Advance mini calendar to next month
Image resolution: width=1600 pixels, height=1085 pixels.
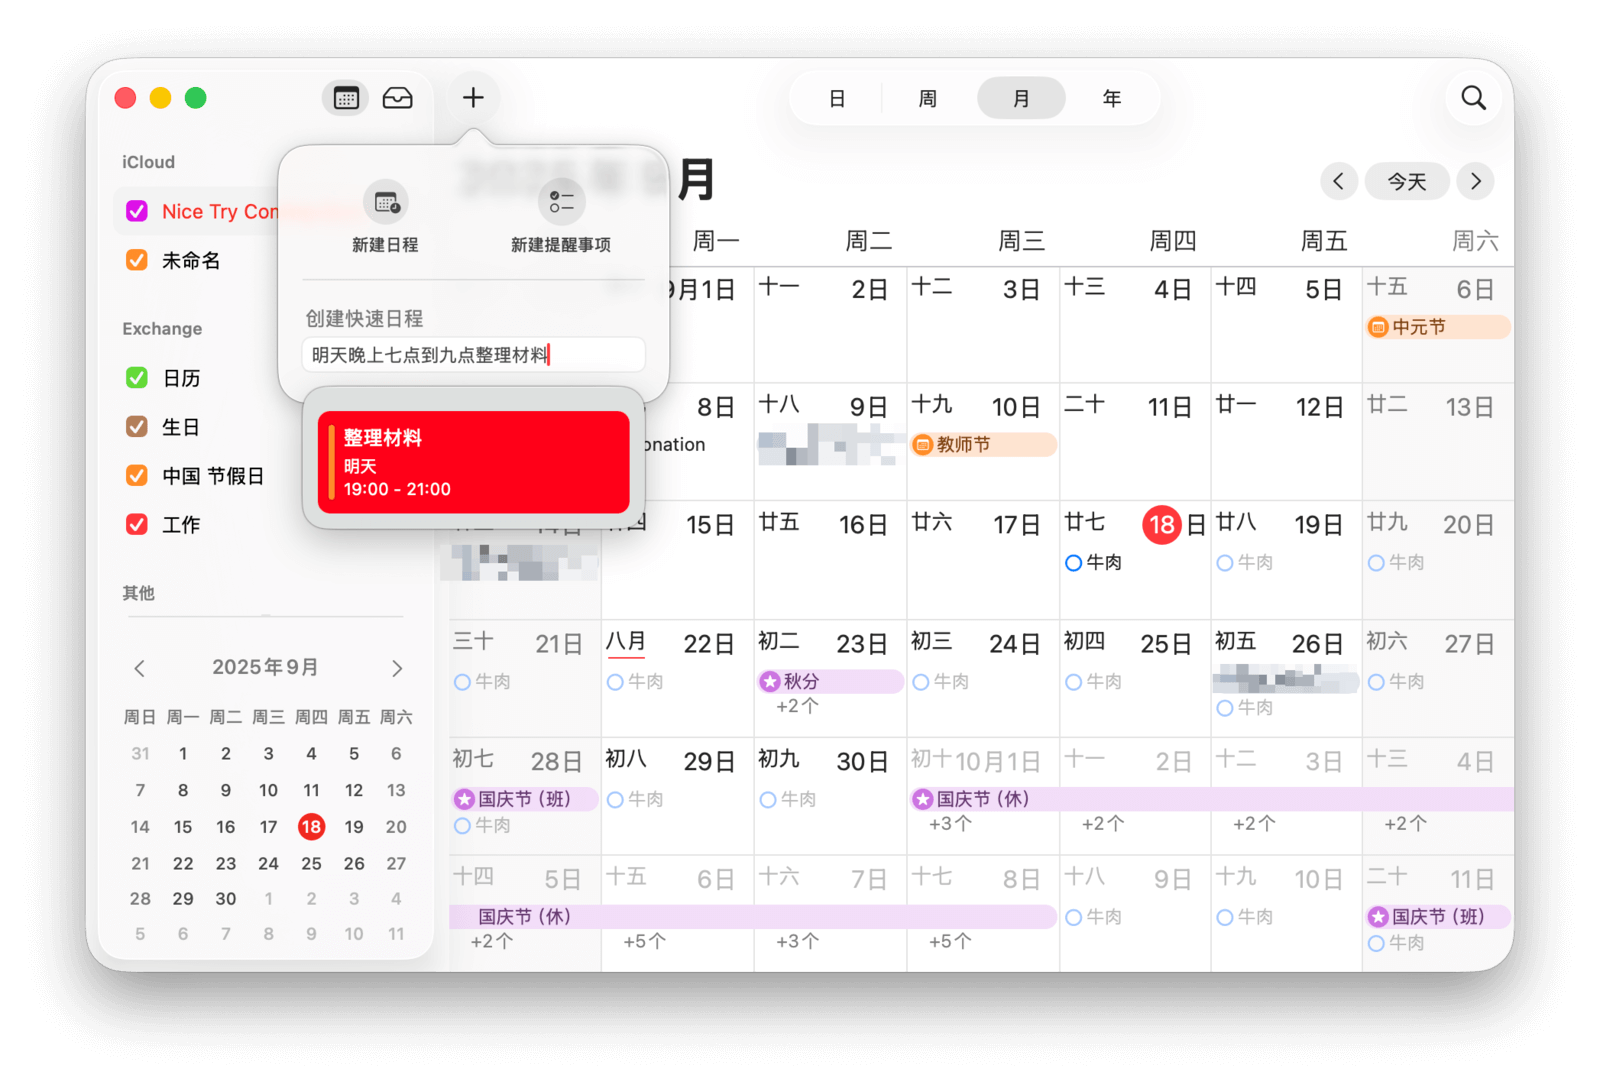[397, 668]
